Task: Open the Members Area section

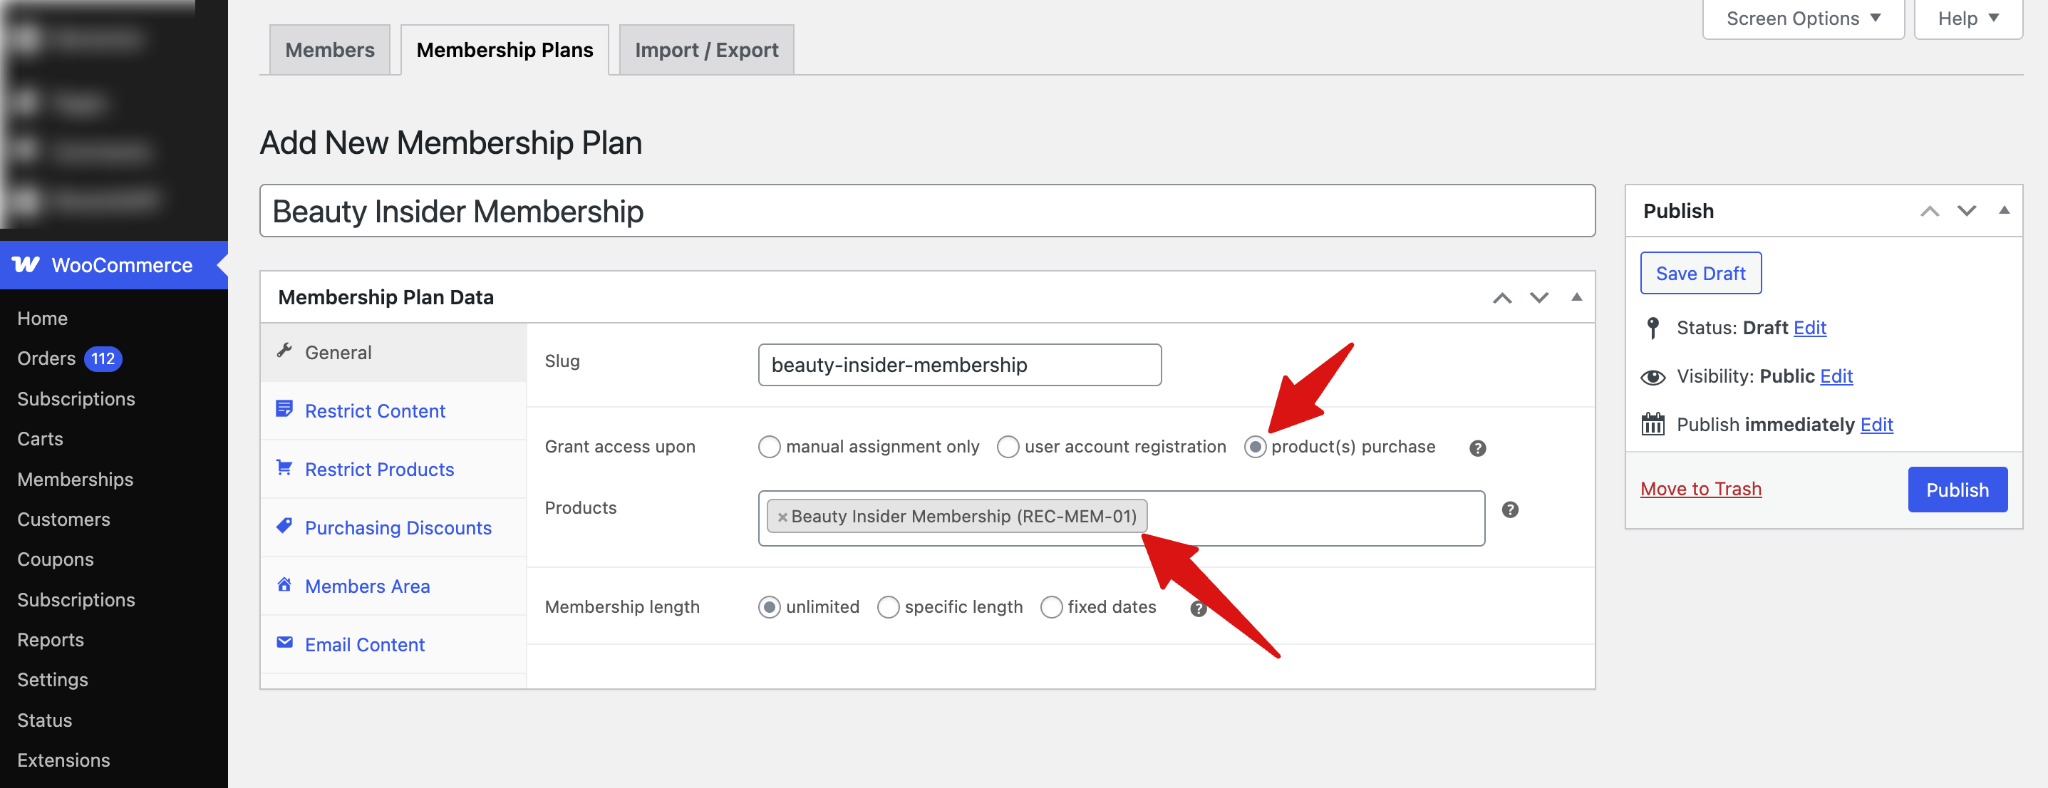Action: click(394, 586)
